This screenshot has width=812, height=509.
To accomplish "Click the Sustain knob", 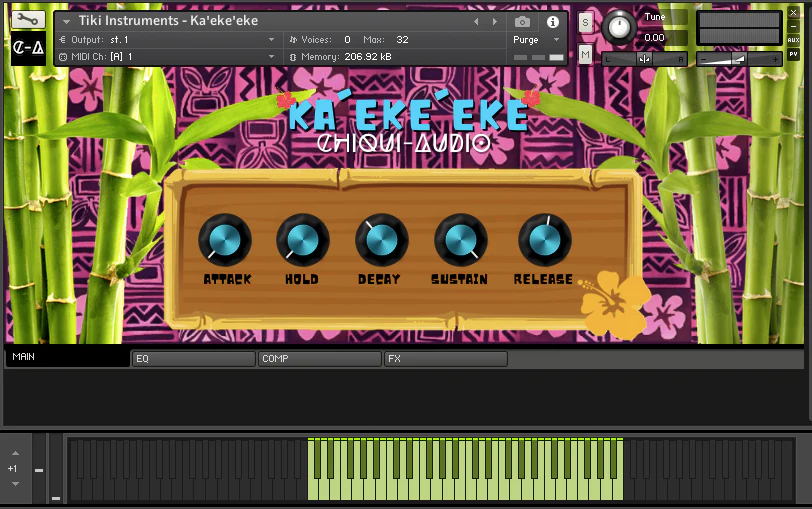I will coord(460,240).
